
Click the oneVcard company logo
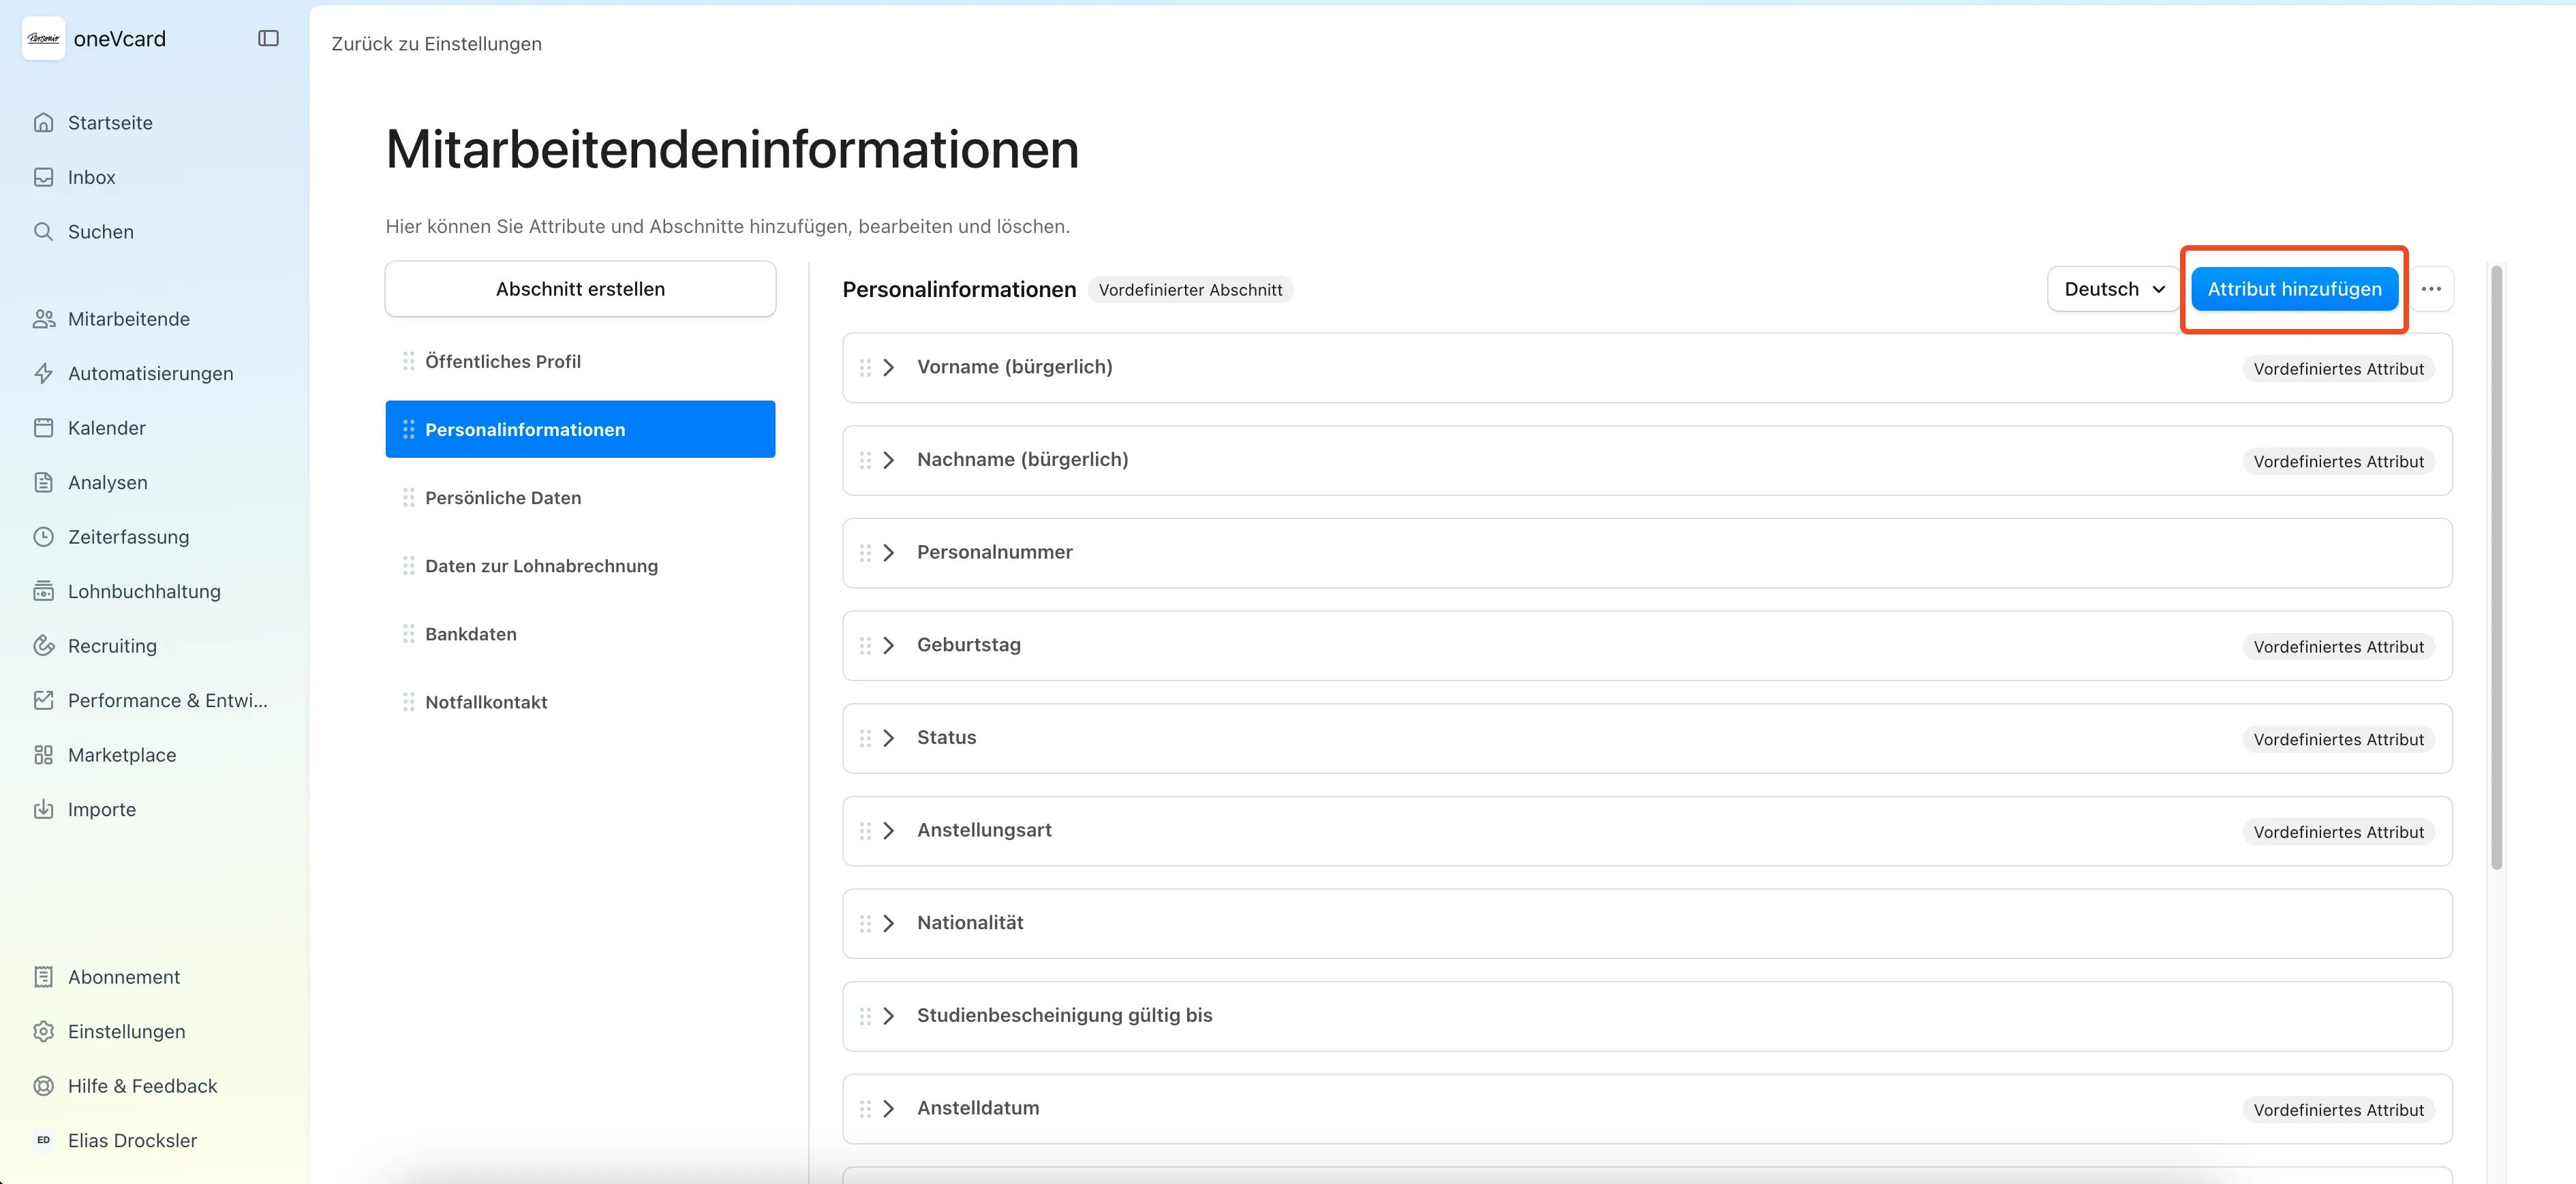pyautogui.click(x=43, y=38)
